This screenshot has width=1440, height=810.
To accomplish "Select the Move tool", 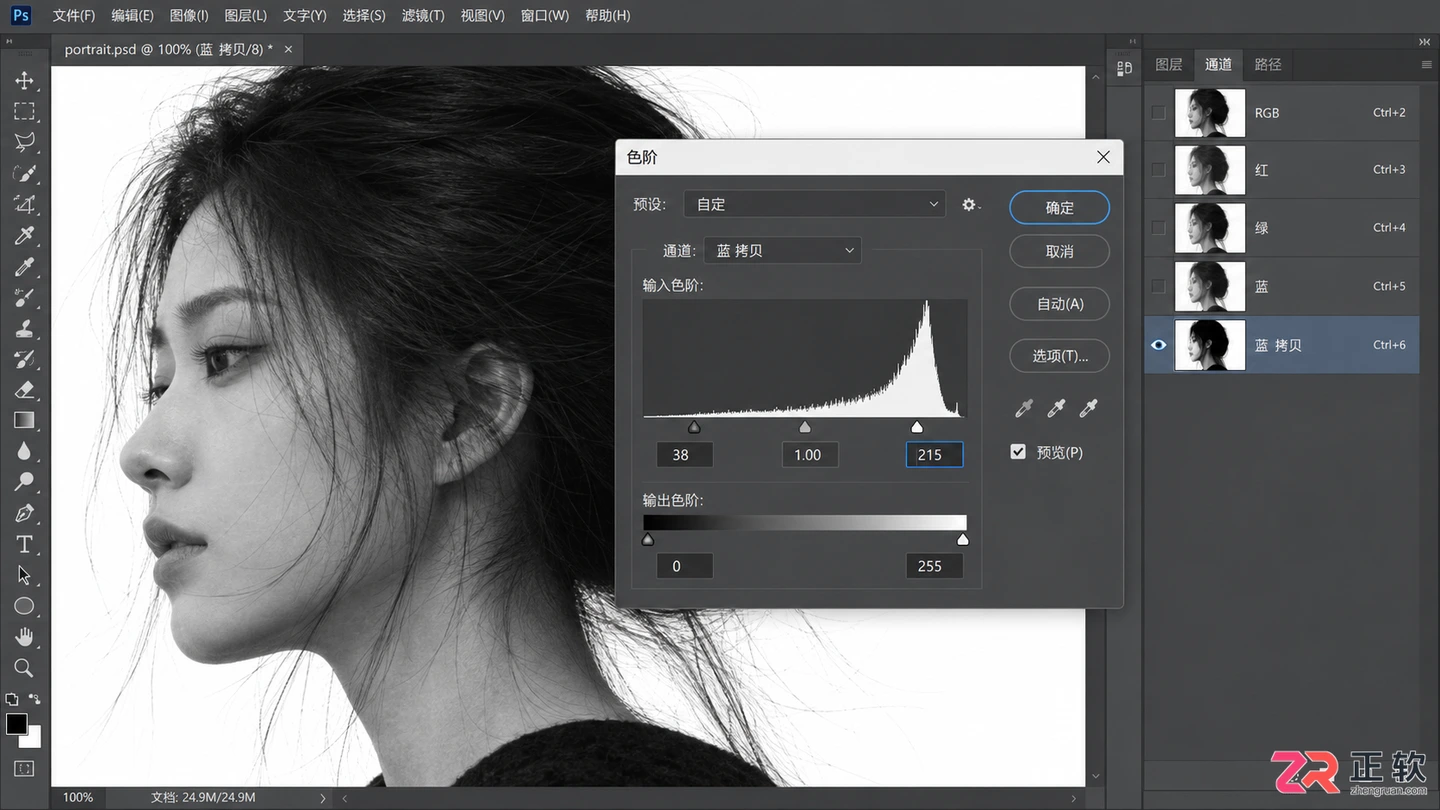I will [x=24, y=80].
